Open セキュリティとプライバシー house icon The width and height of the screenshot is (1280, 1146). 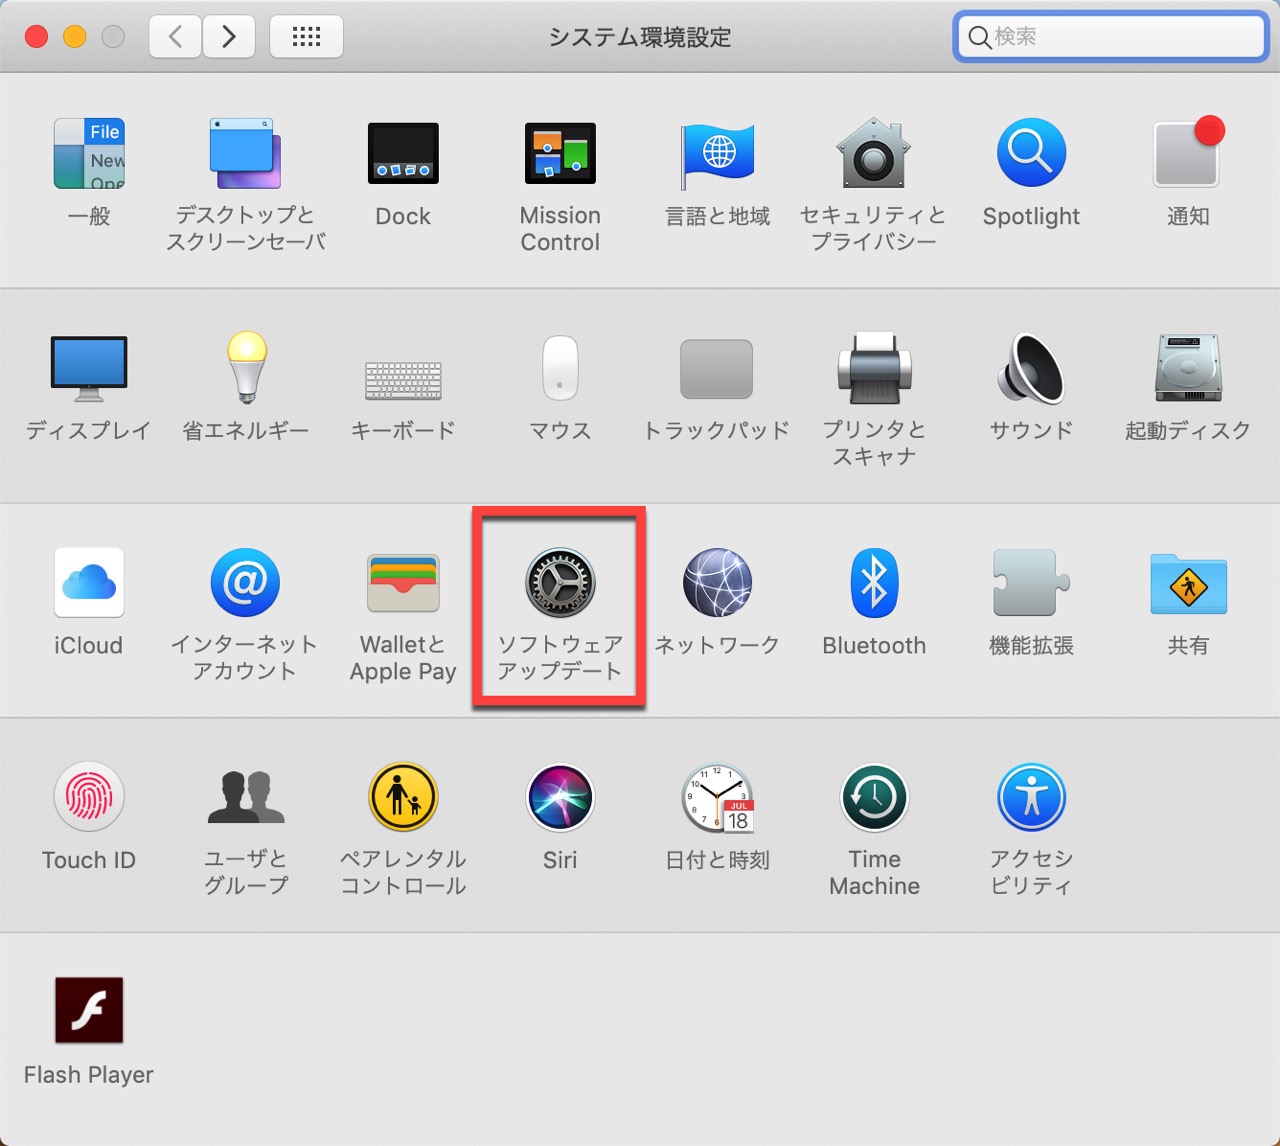point(874,154)
